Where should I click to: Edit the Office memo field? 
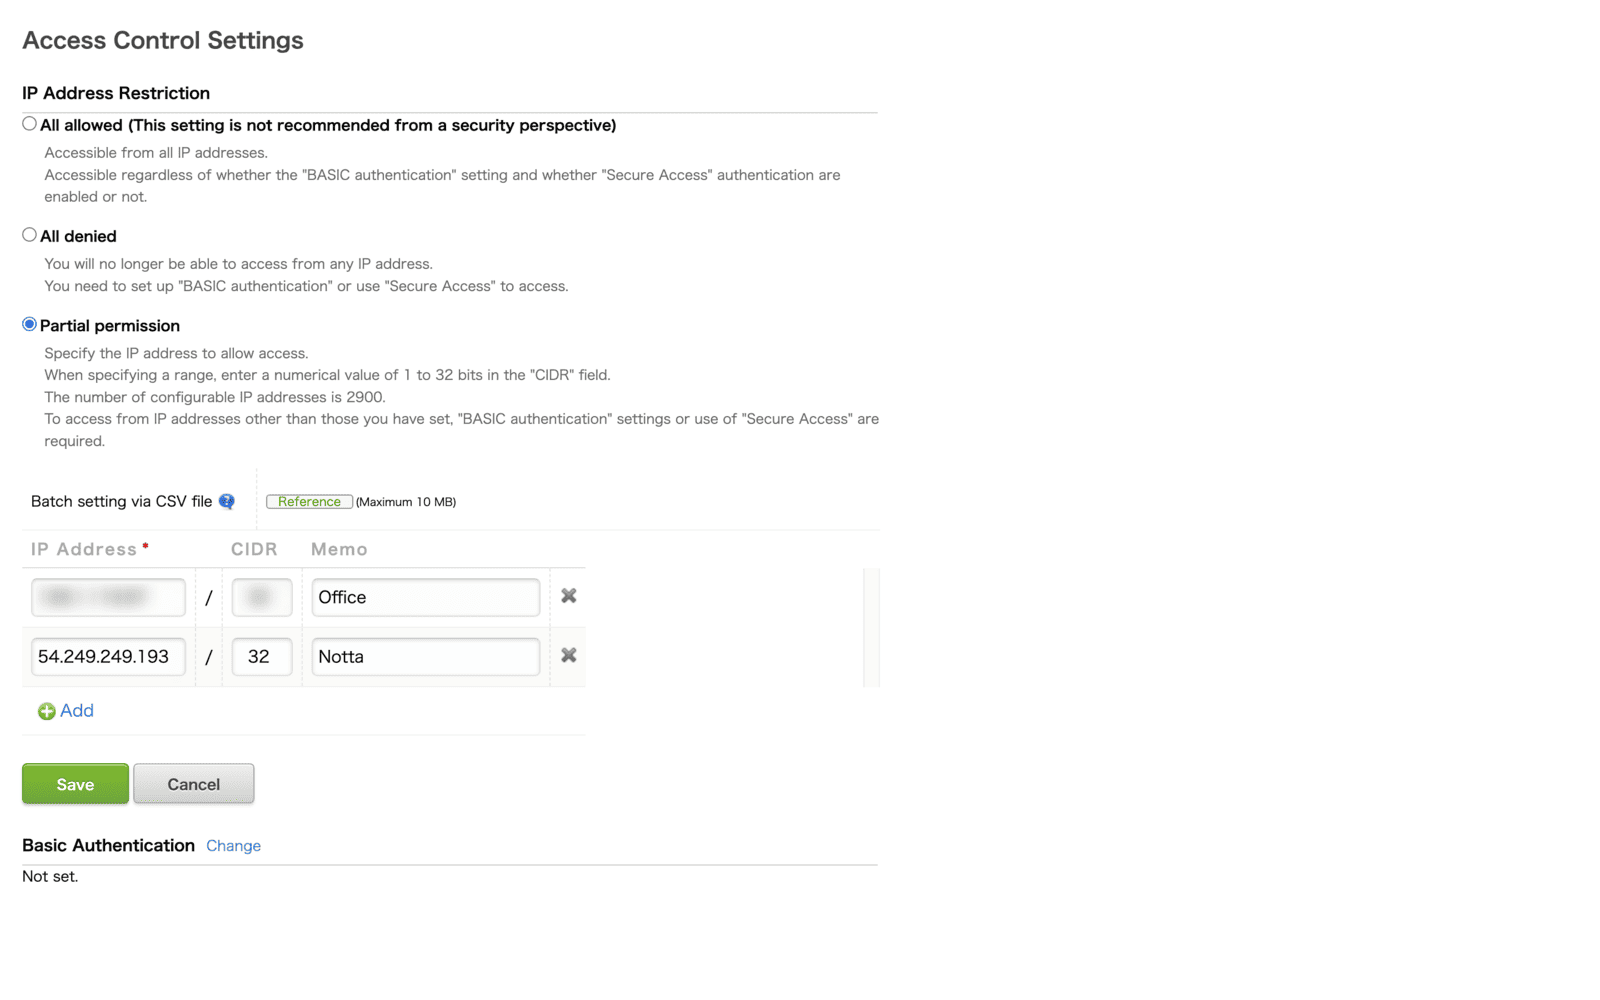[425, 597]
